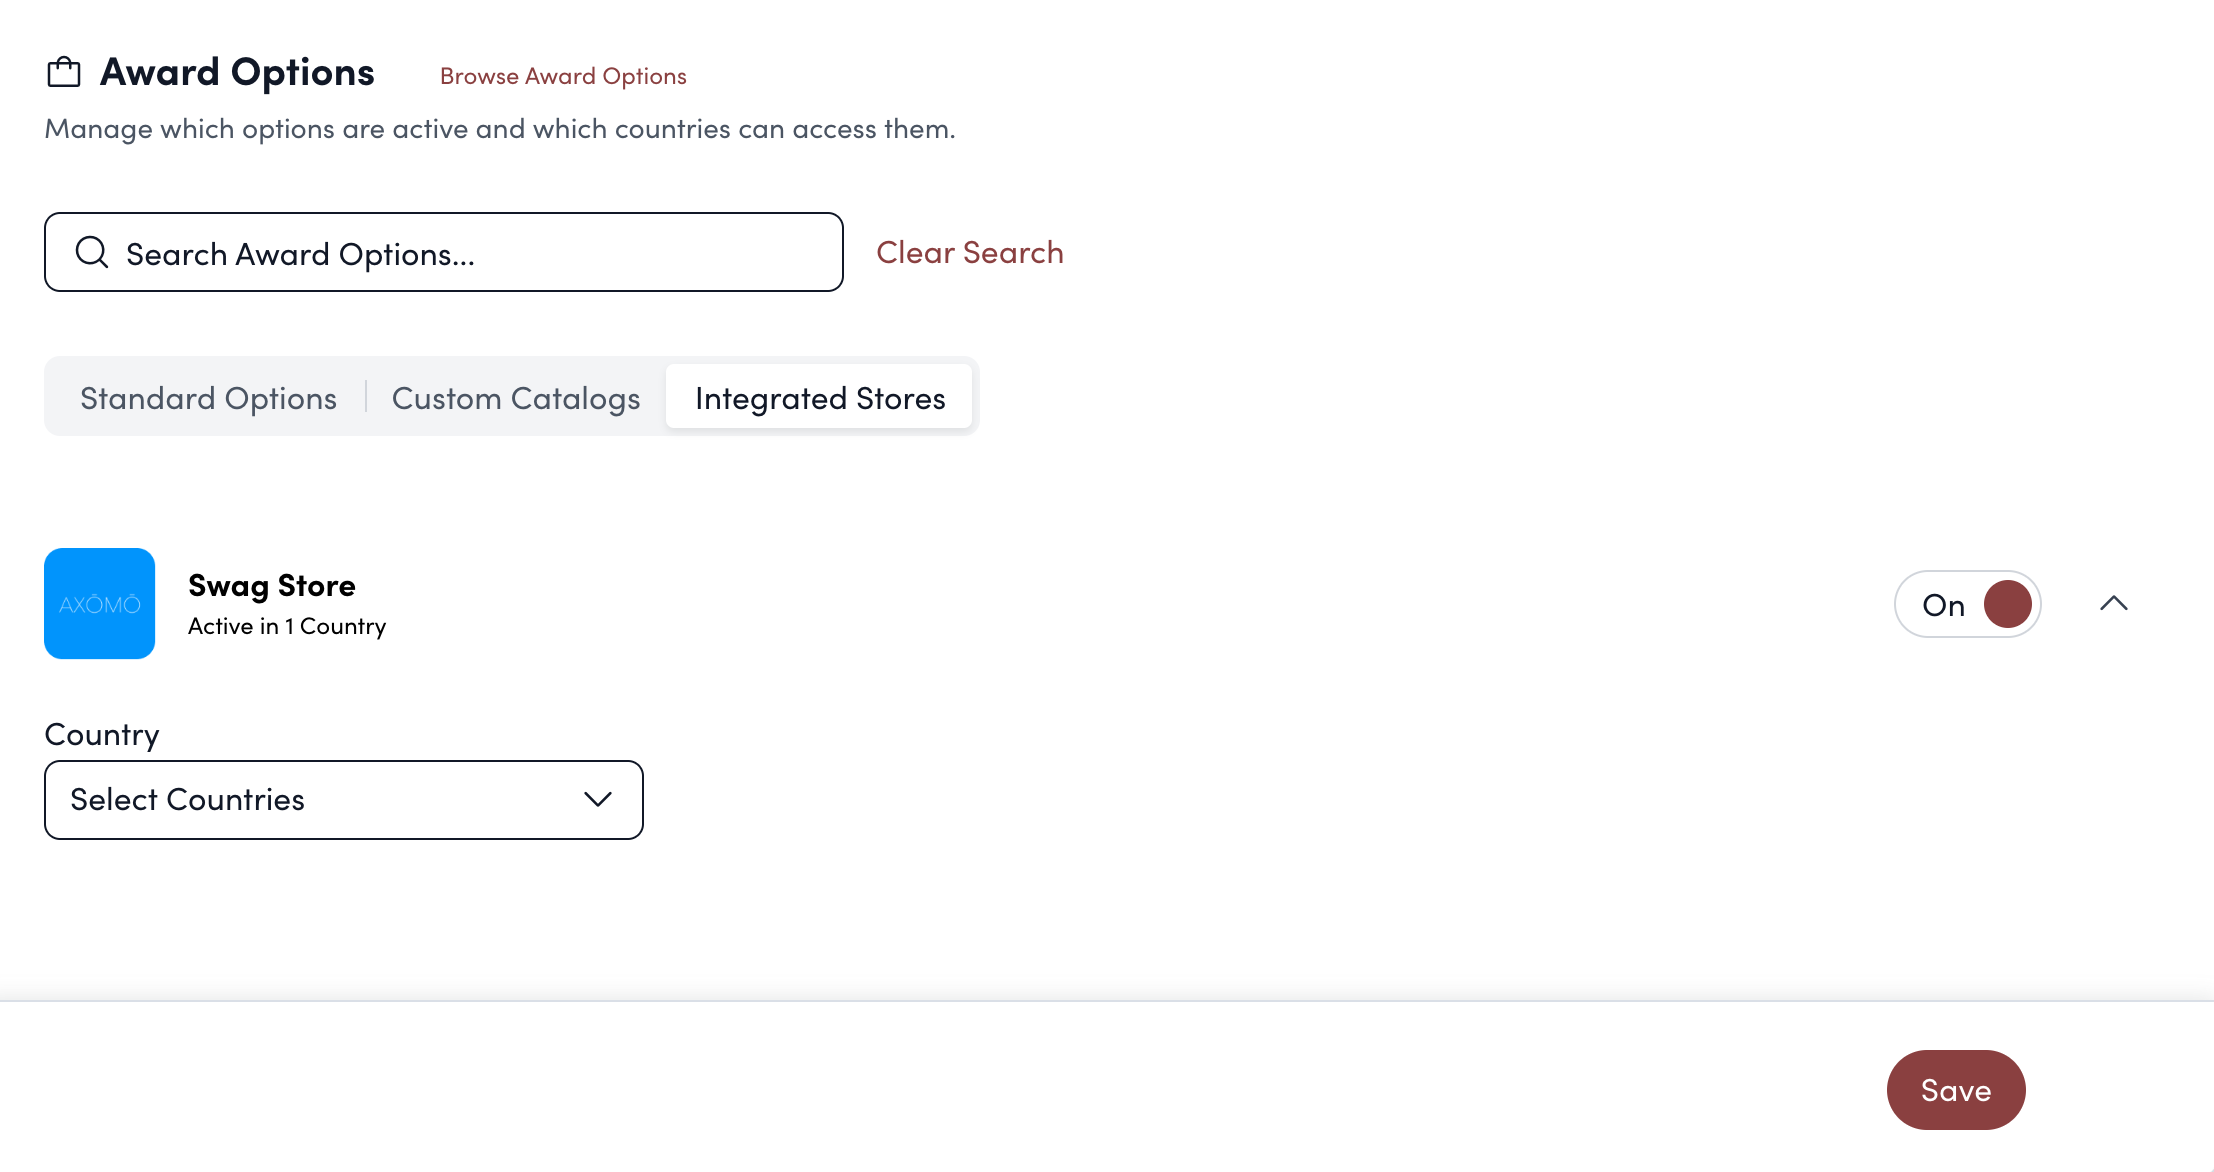Open the Custom Catalogs tab

coord(516,396)
